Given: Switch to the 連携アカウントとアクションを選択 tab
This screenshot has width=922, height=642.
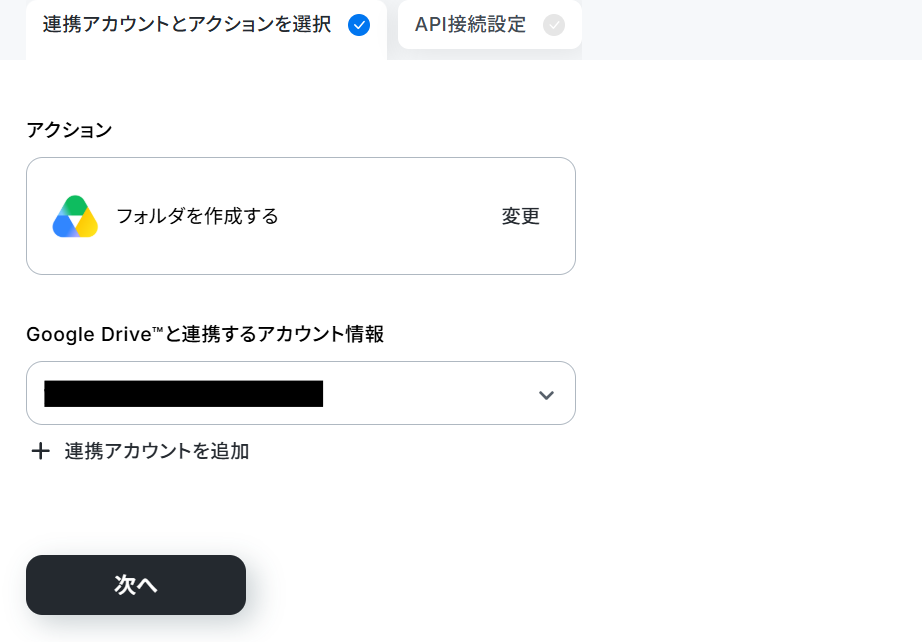Looking at the screenshot, I should coord(206,29).
